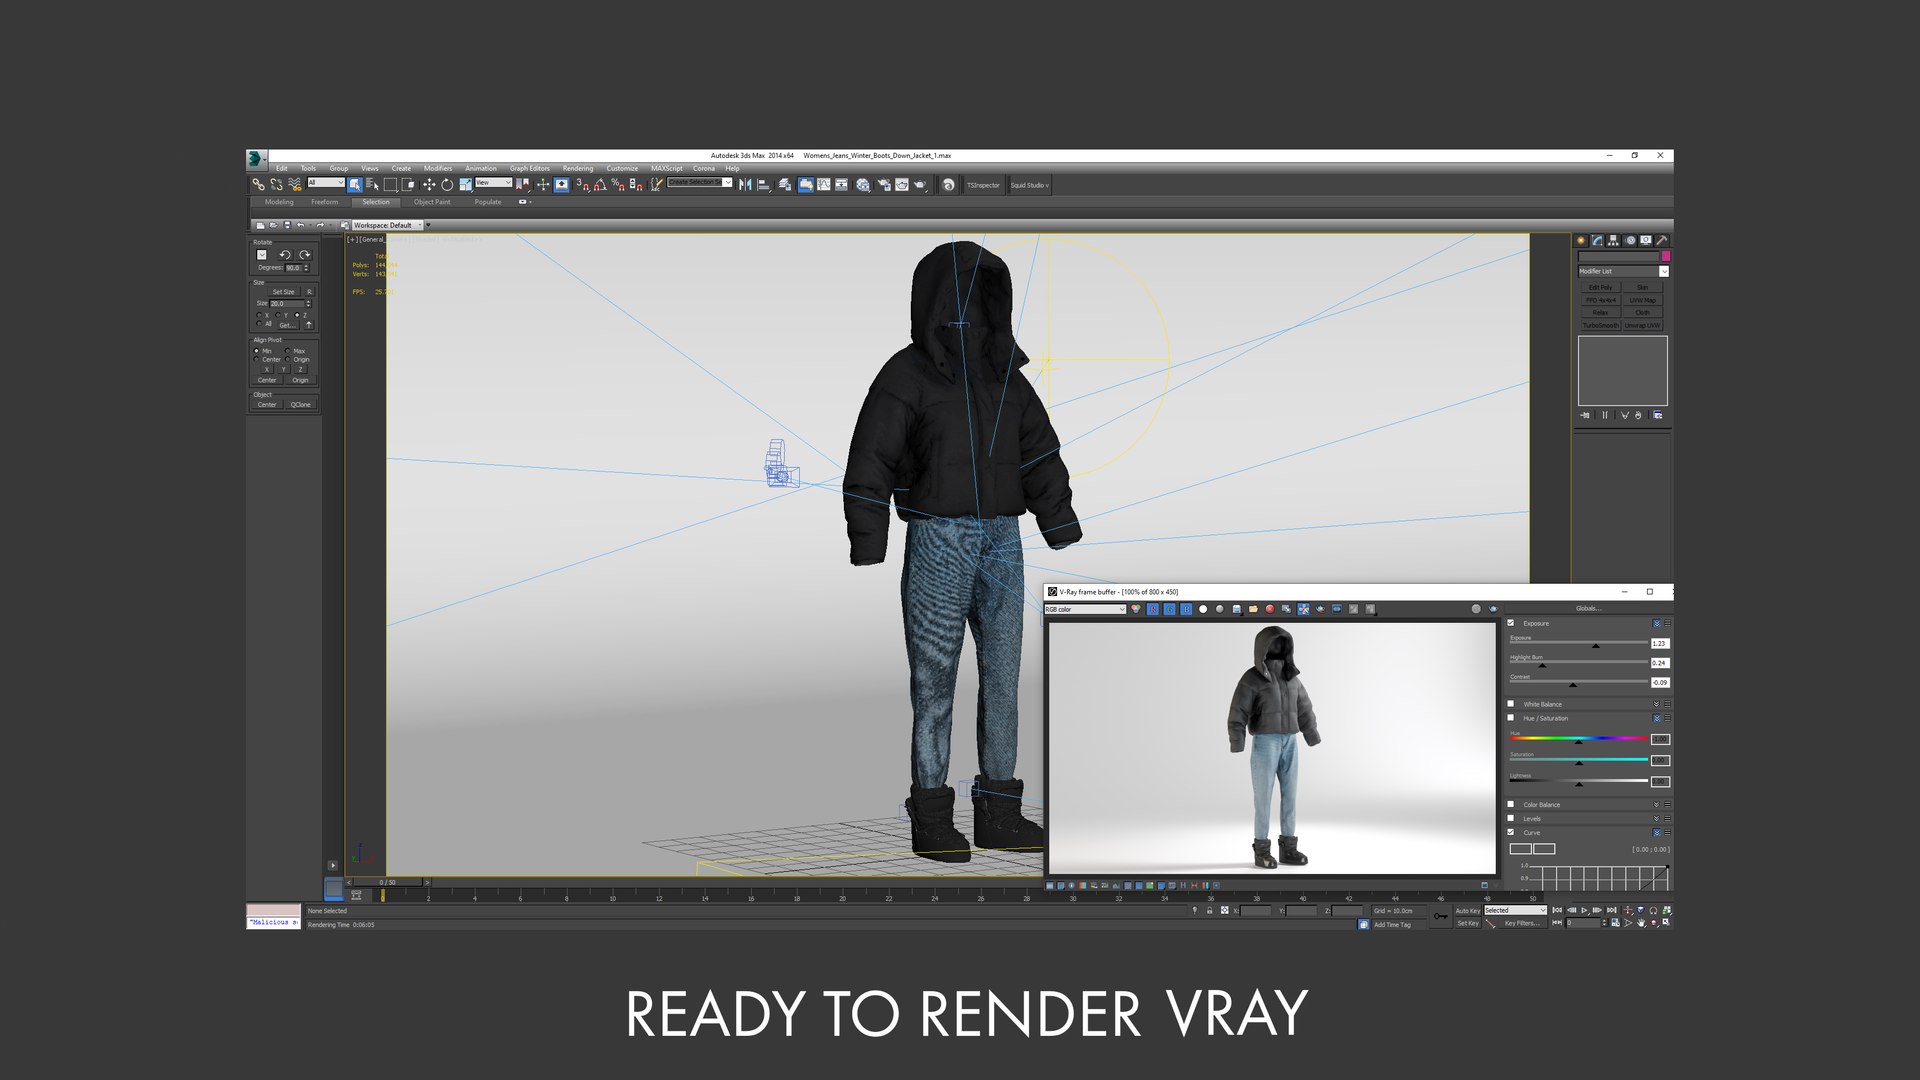This screenshot has height=1080, width=1920.
Task: Open the Modify command panel tab
Action: 1597,240
